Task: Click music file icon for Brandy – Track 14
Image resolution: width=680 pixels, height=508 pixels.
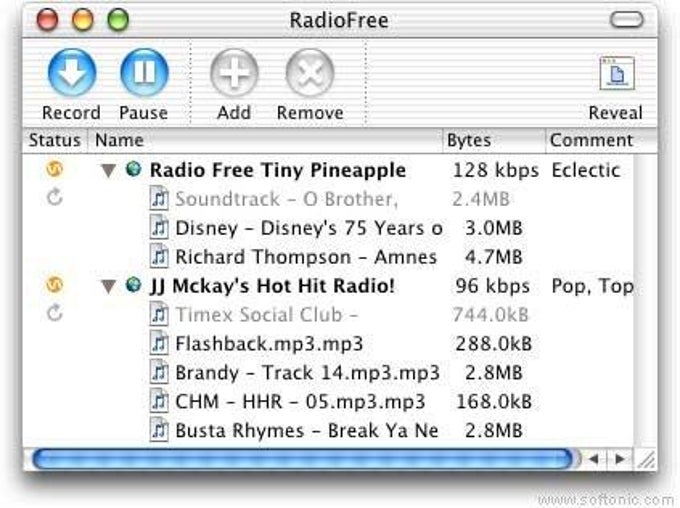Action: tap(159, 372)
